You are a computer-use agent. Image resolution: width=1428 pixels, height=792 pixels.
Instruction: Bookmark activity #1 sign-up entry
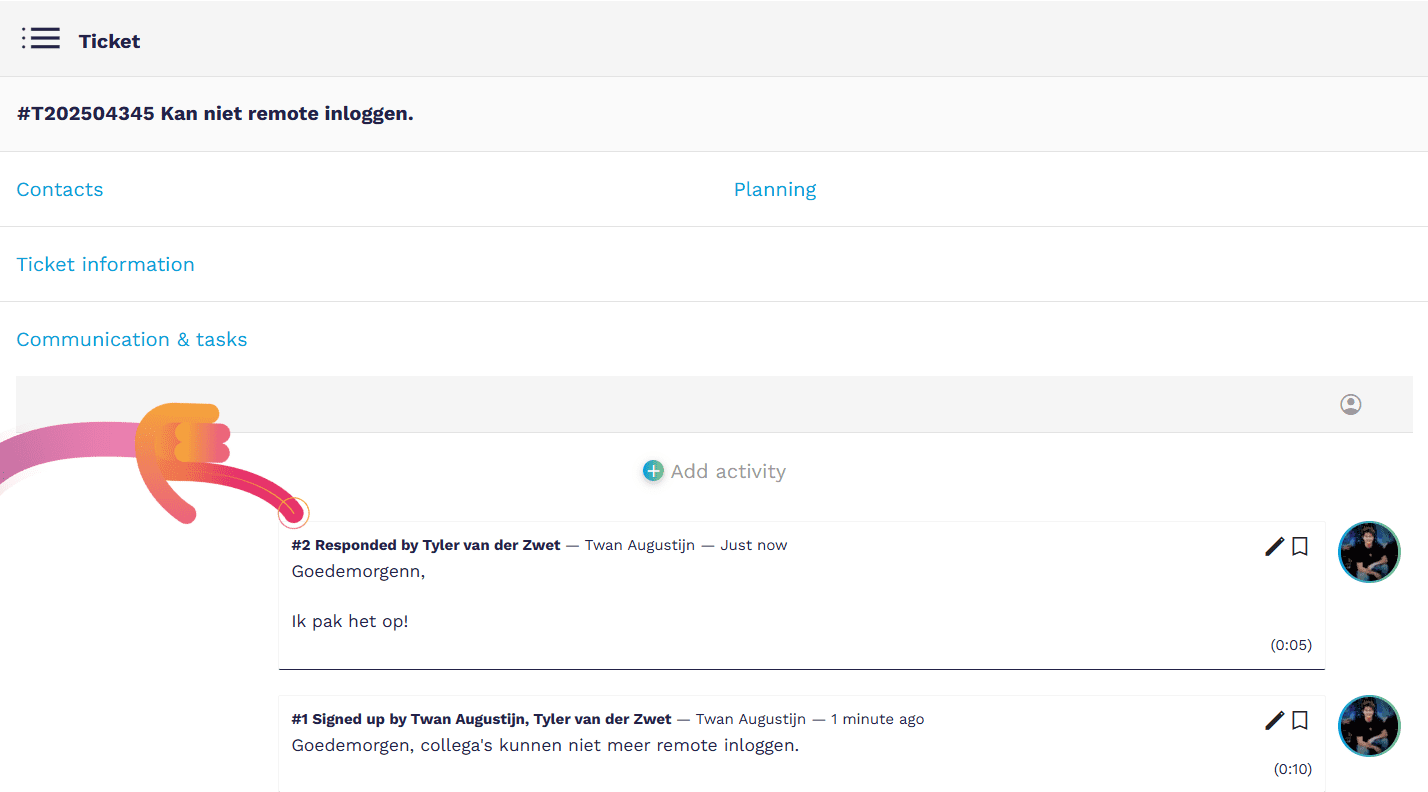[x=1300, y=720]
